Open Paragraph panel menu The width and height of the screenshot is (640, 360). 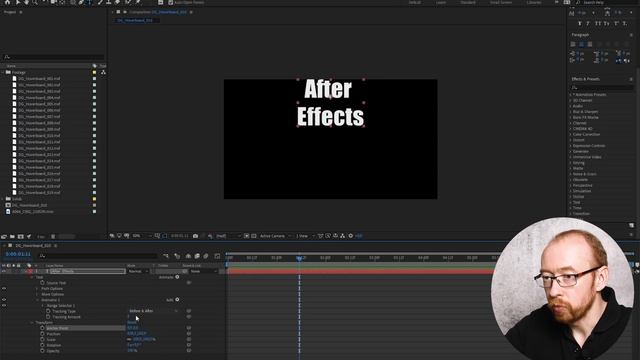[x=631, y=35]
